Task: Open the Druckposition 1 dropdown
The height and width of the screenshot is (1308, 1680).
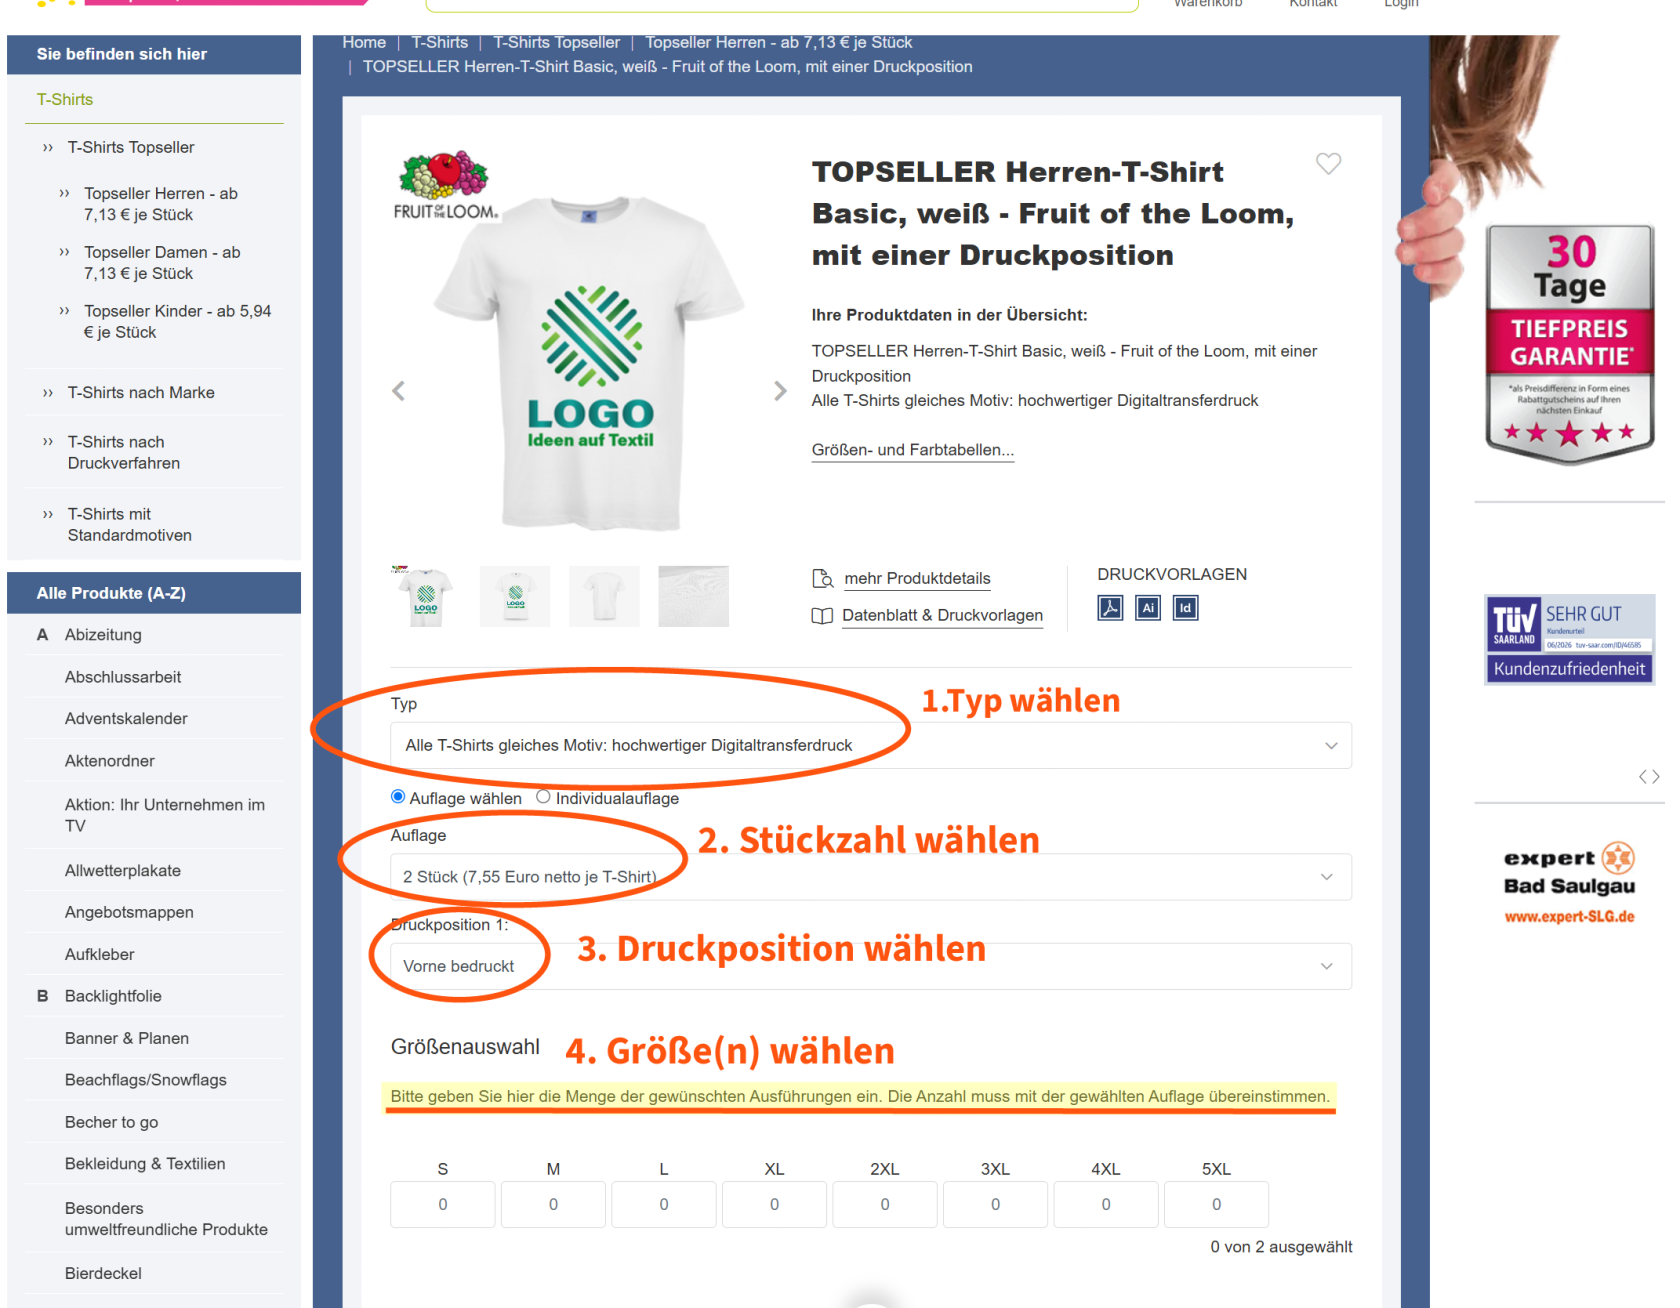Action: click(870, 966)
